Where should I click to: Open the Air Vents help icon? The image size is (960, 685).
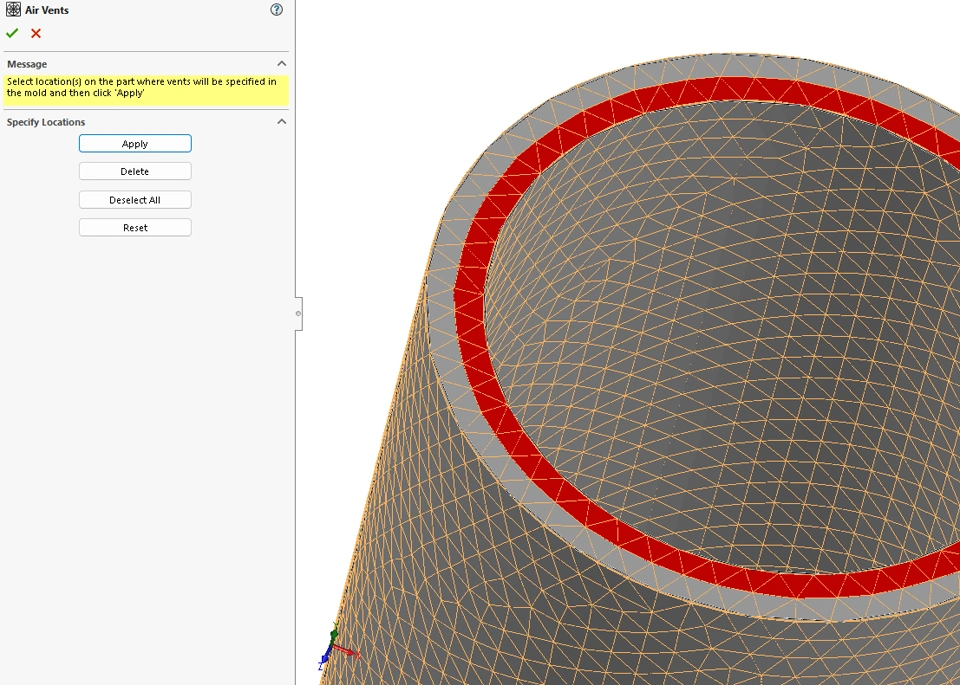tap(277, 9)
